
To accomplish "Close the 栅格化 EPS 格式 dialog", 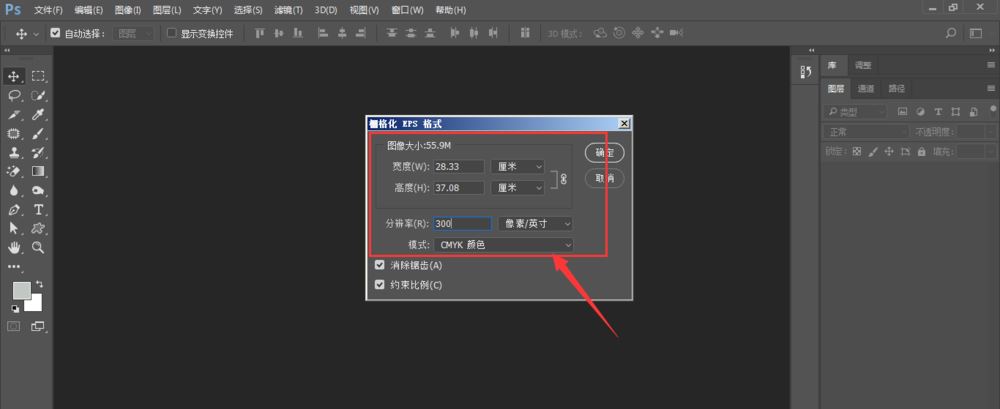I will [624, 124].
